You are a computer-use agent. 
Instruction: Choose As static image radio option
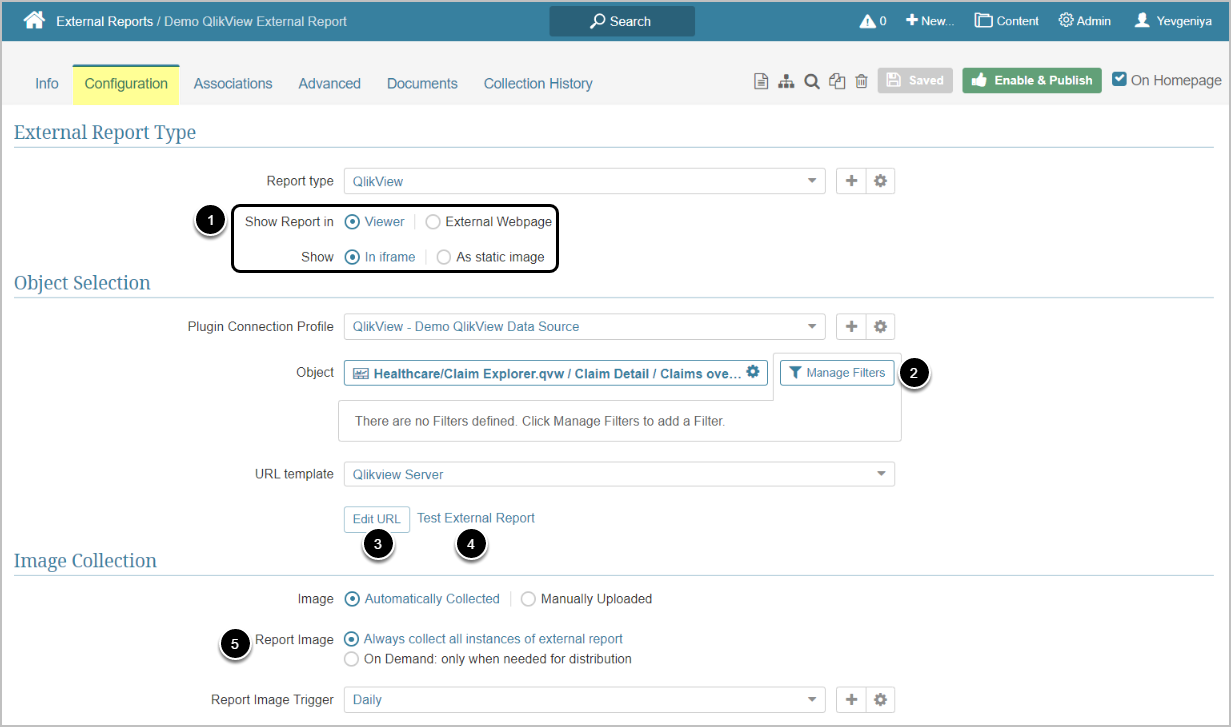(x=444, y=257)
